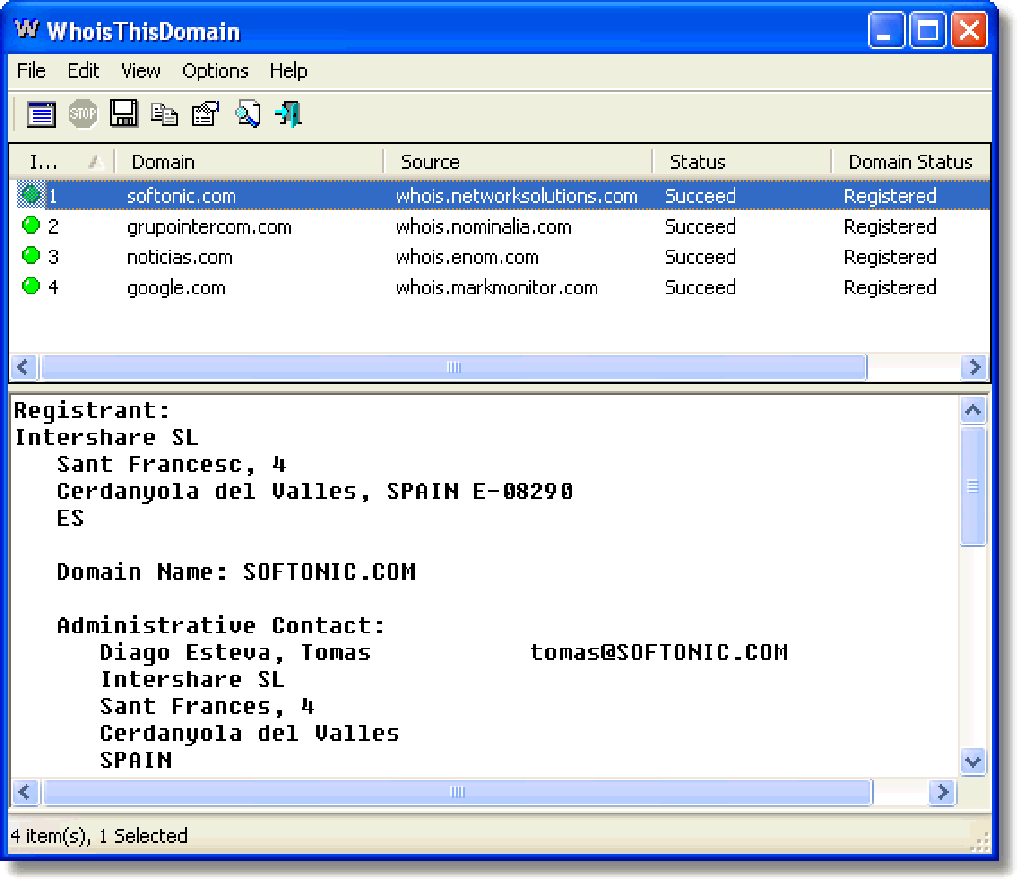Viewport: 1020px width, 882px height.
Task: Click left arrow of whois text horizontal scrollbar
Action: pos(25,792)
